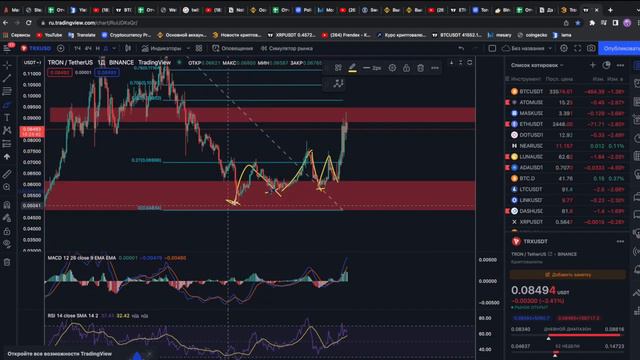This screenshot has width=640, height=360.
Task: Launch Симулятор рынка replay
Action: [x=287, y=48]
